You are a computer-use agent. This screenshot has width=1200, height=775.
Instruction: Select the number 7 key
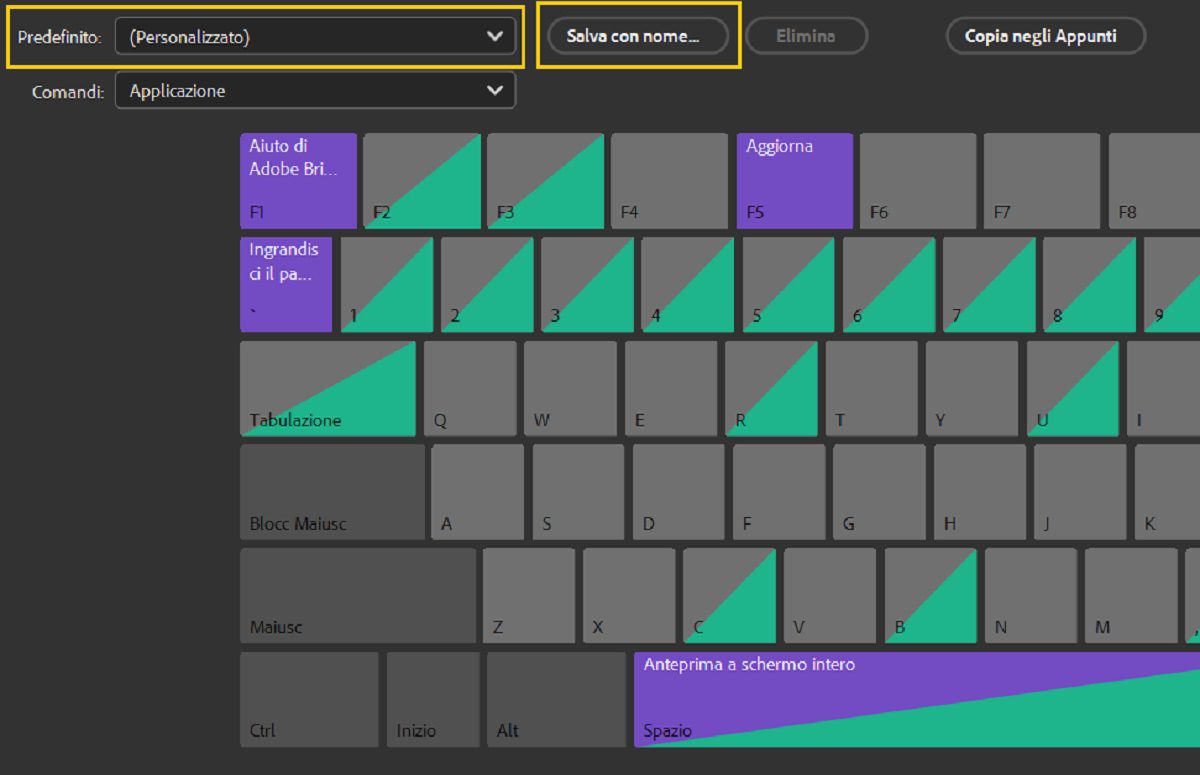click(989, 285)
